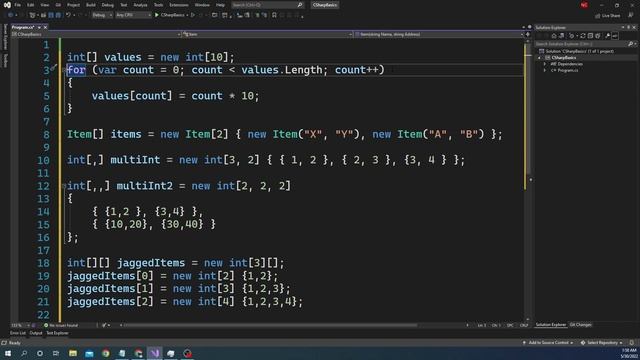
Task: Click the Save icon in toolbar
Action: (x=51, y=15)
